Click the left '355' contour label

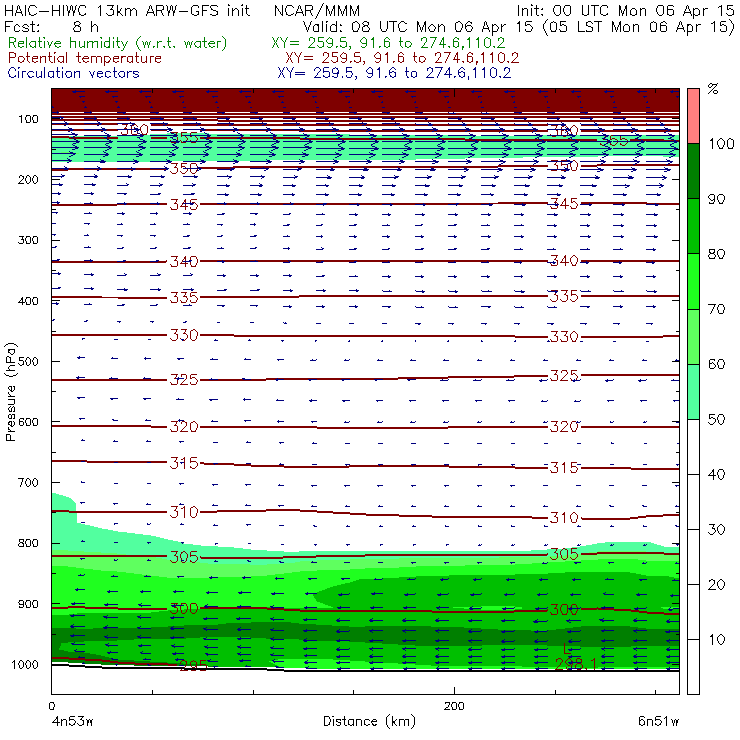pyautogui.click(x=184, y=138)
